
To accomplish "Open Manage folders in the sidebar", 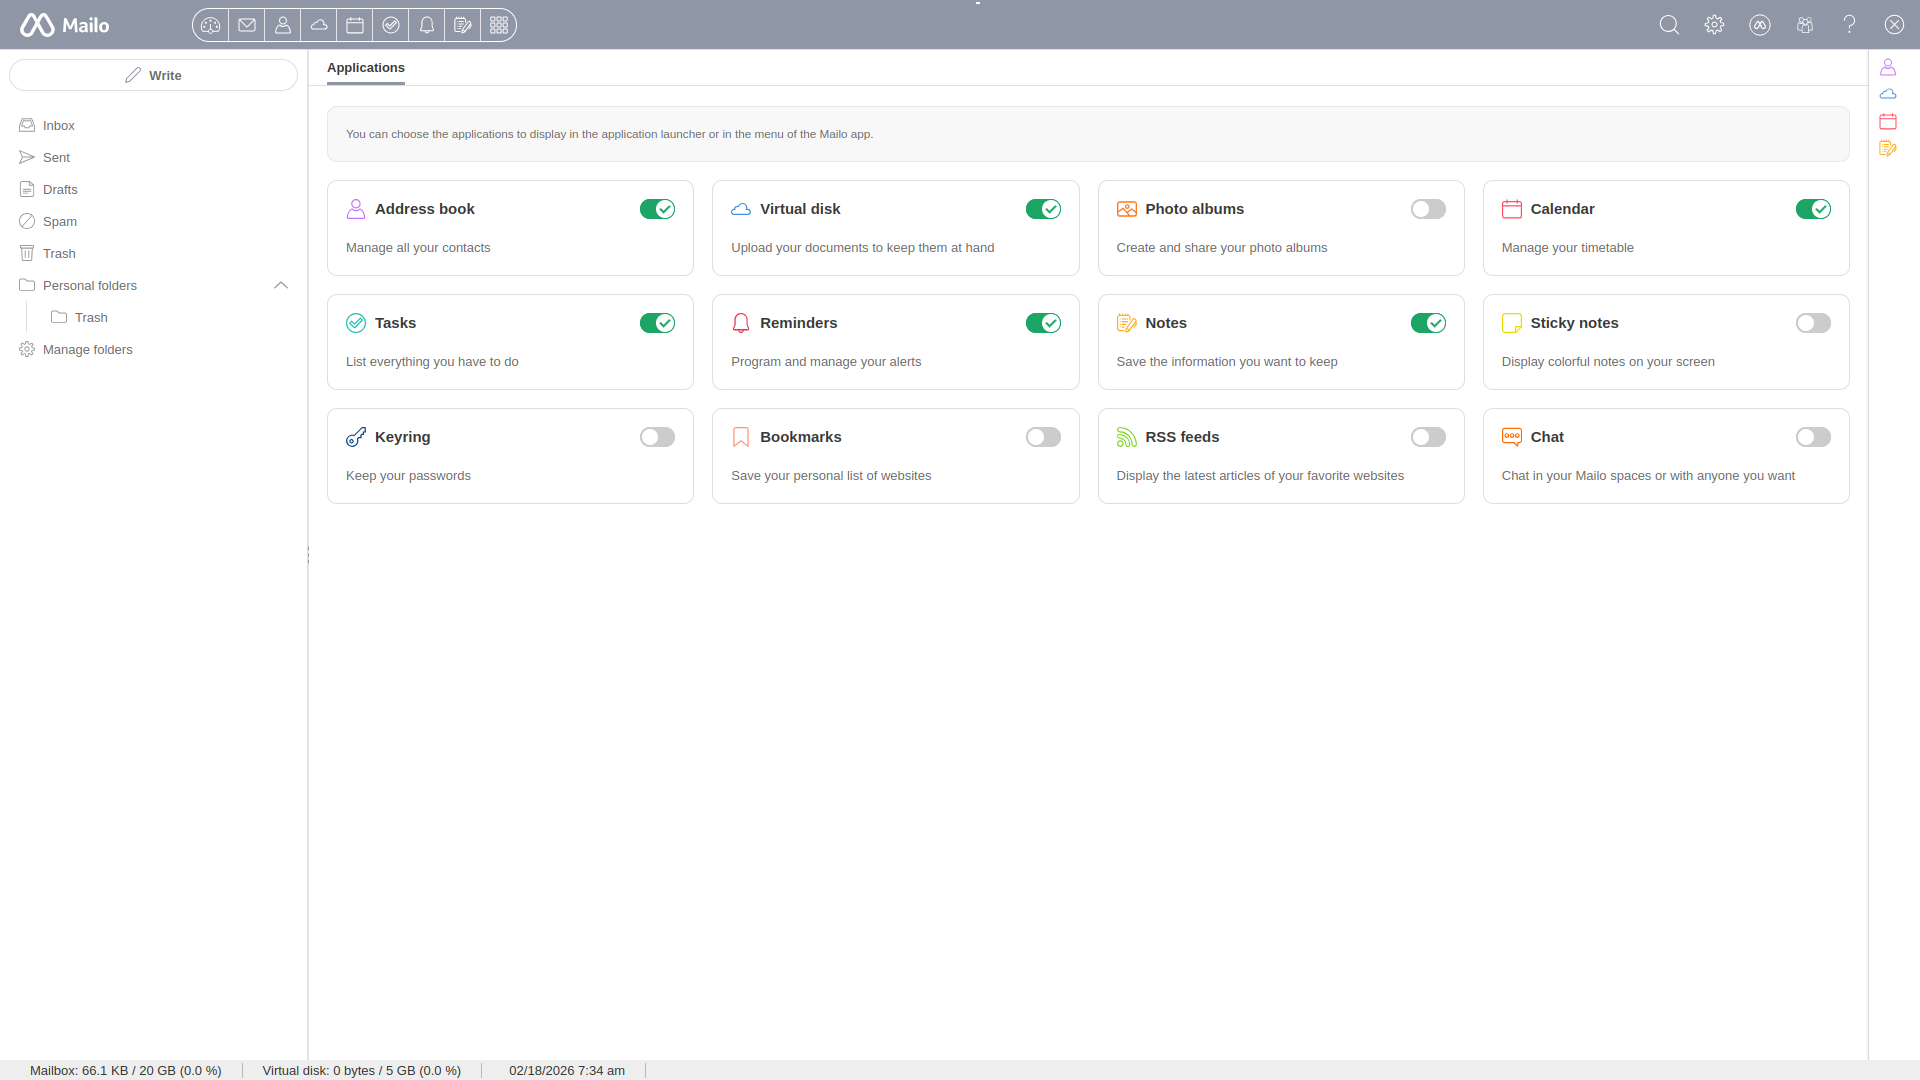I will (87, 349).
